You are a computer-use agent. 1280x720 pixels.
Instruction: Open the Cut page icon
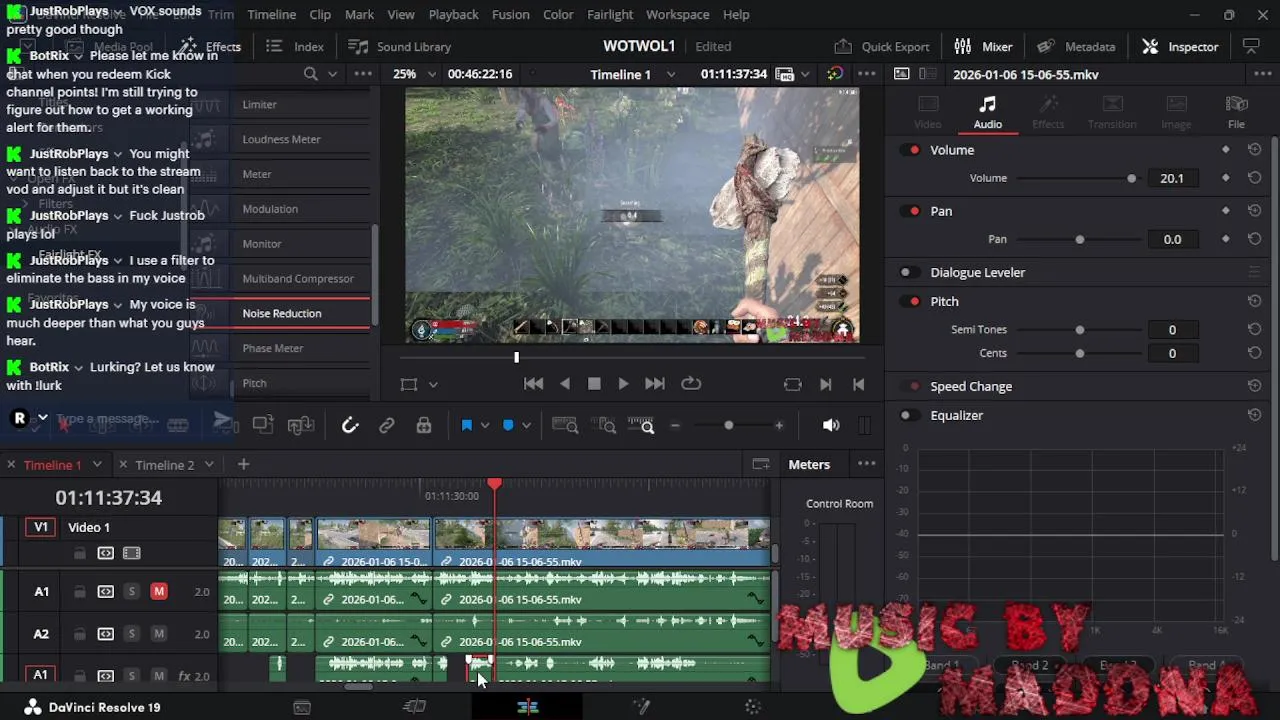point(414,707)
